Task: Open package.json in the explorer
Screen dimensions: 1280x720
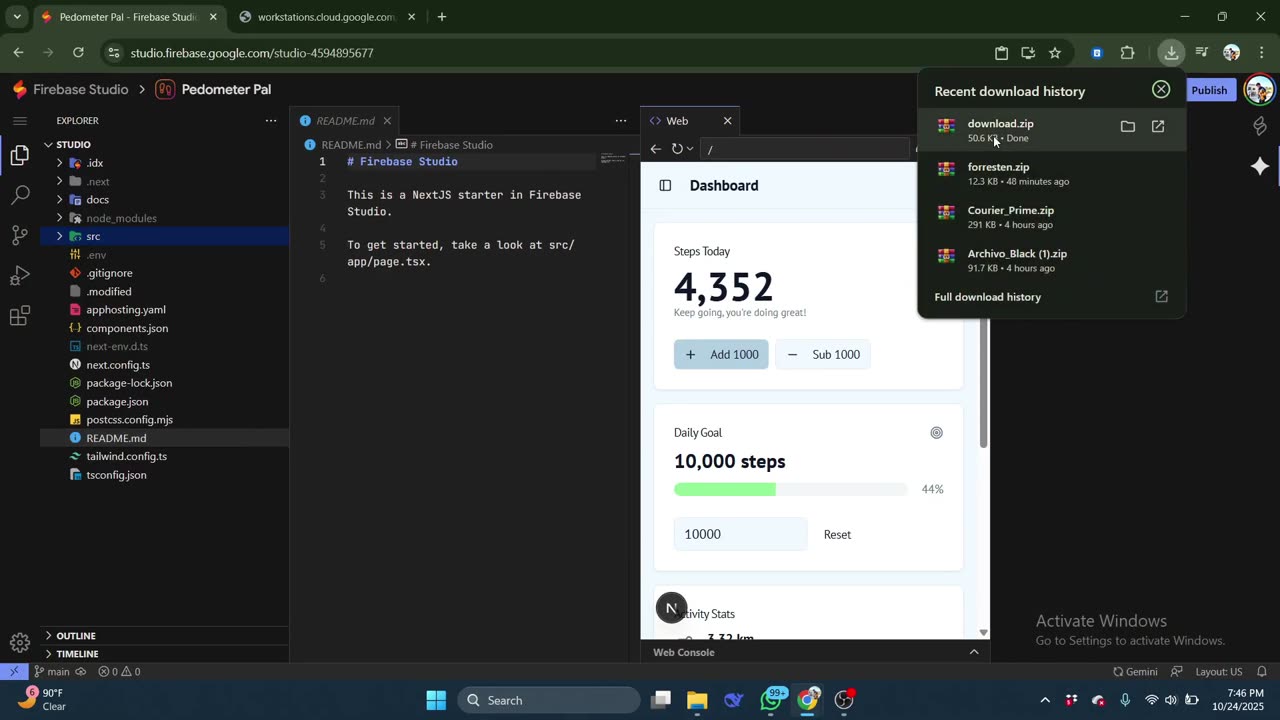Action: pos(117,401)
